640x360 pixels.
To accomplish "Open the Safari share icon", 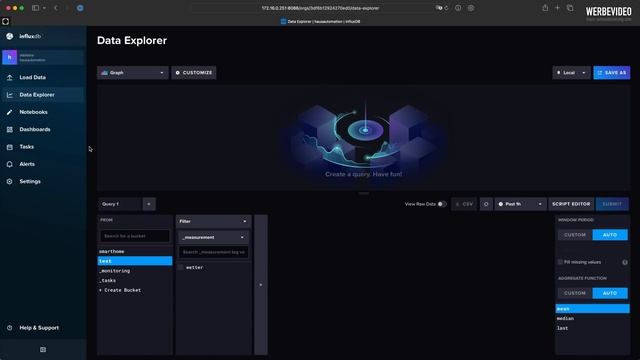I will (x=545, y=8).
